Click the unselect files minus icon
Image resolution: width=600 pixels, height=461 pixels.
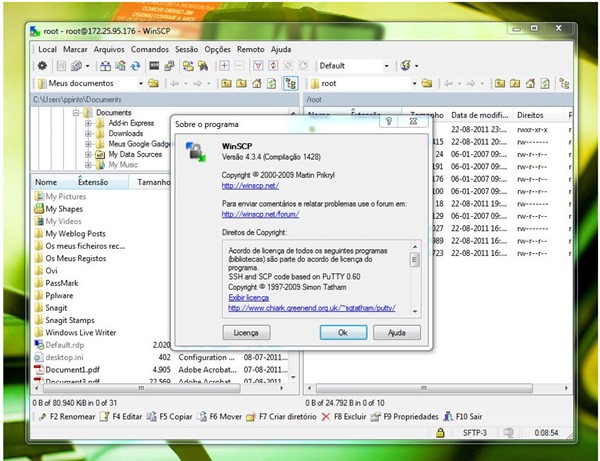pyautogui.click(x=239, y=66)
